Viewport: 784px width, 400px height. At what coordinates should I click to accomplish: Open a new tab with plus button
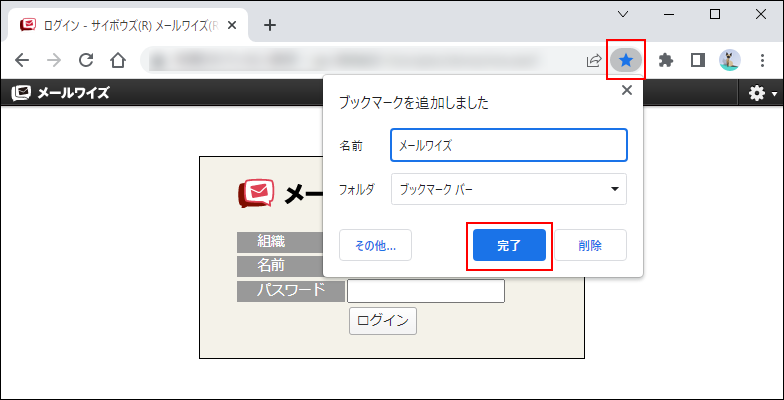point(270,25)
